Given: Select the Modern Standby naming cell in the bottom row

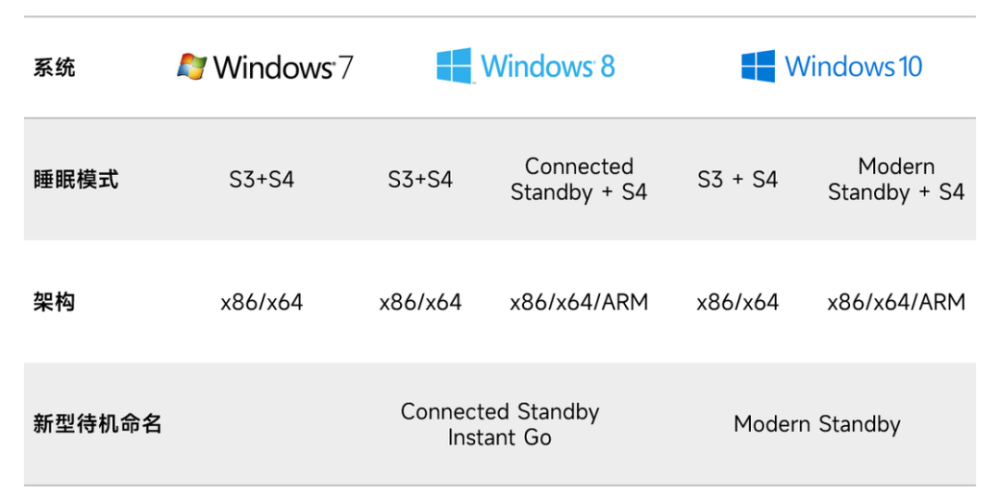Looking at the screenshot, I should point(817,424).
